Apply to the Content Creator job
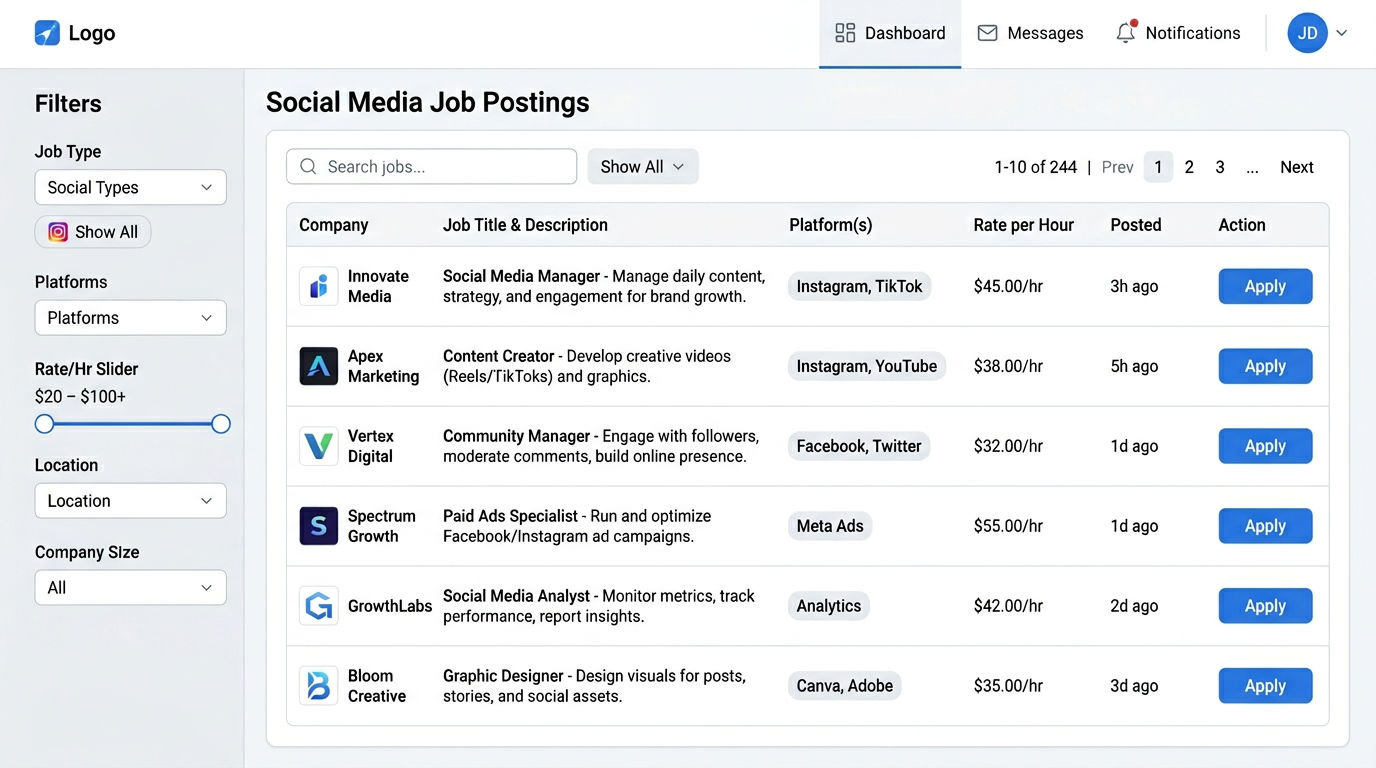The height and width of the screenshot is (768, 1376). [1265, 366]
